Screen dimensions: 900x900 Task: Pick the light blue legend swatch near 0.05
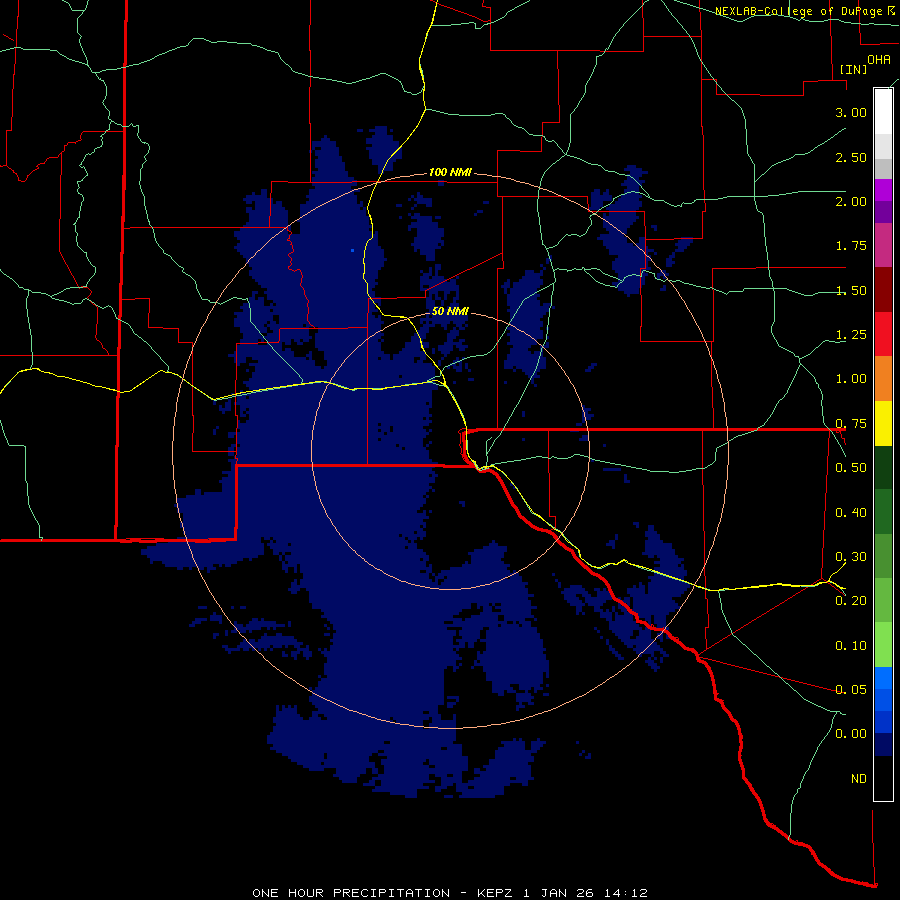point(883,678)
